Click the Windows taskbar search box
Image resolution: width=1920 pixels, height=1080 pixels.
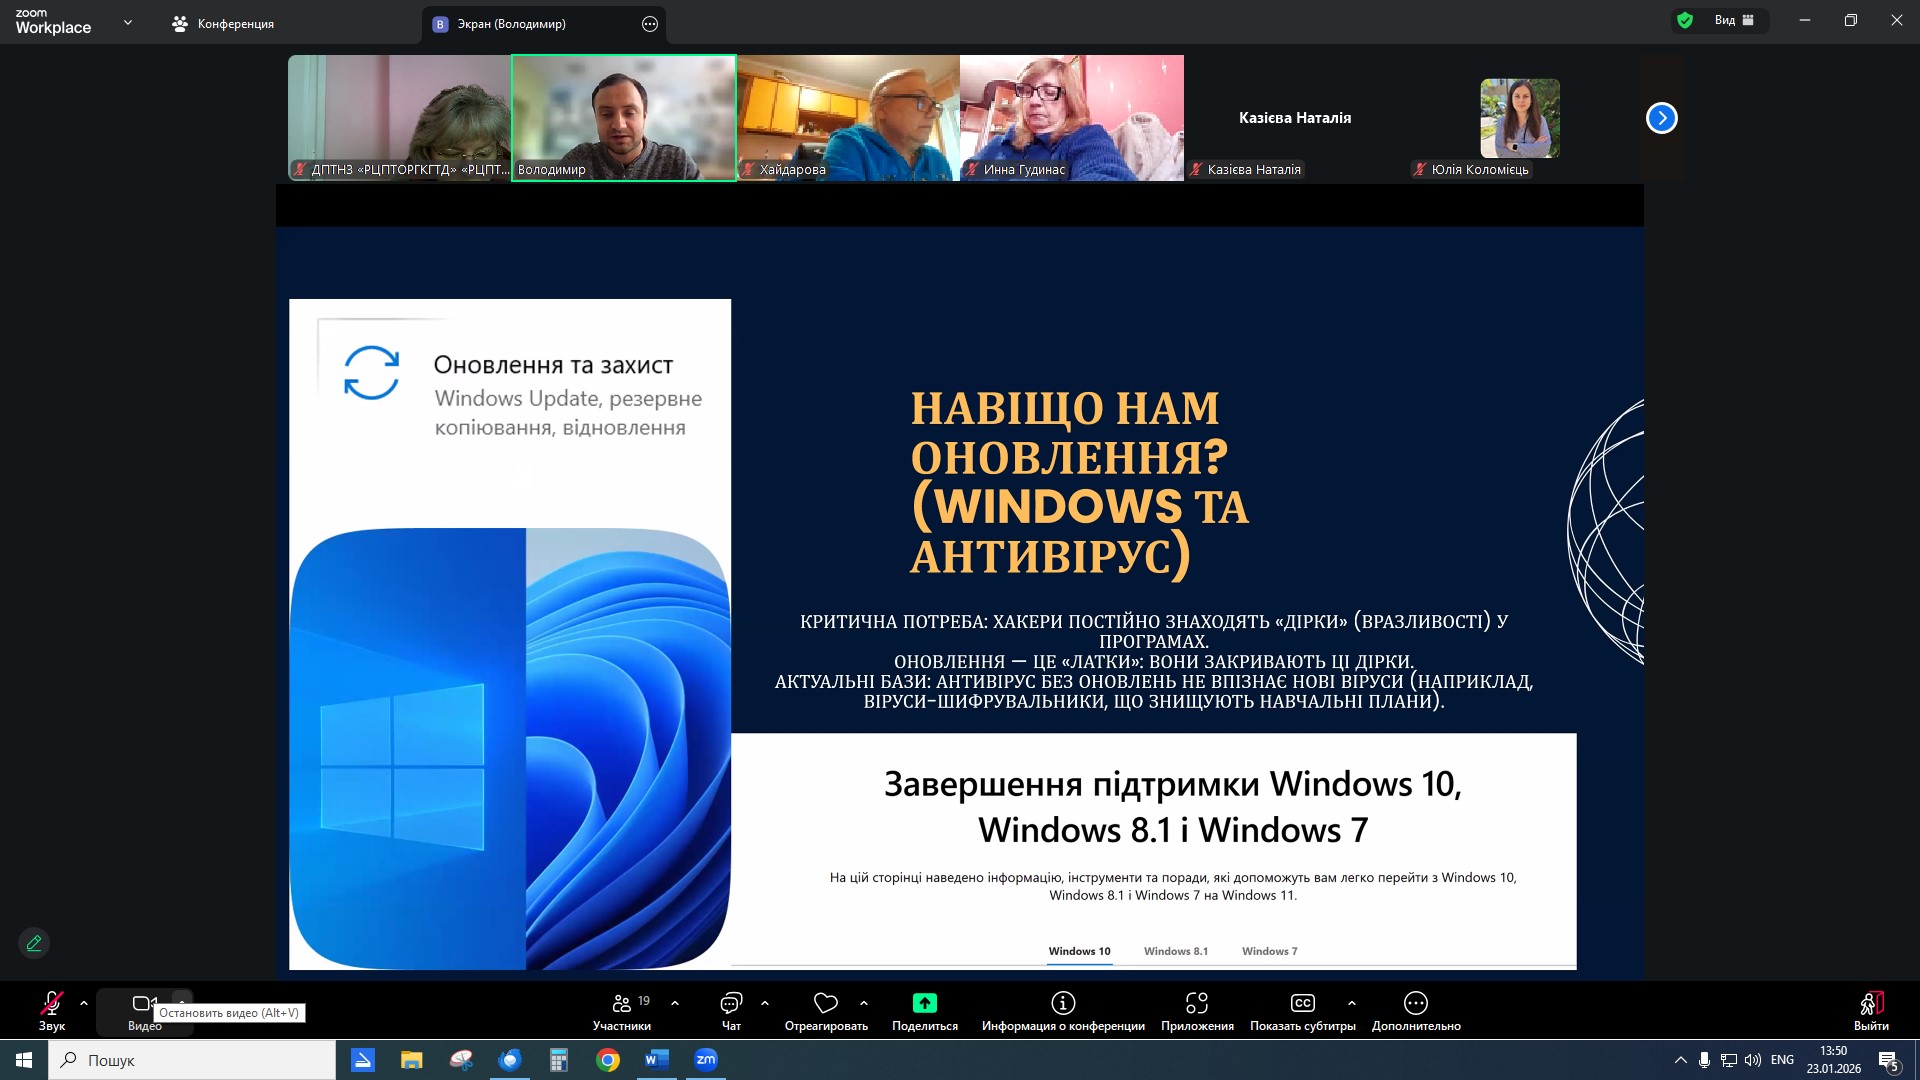coord(192,1060)
